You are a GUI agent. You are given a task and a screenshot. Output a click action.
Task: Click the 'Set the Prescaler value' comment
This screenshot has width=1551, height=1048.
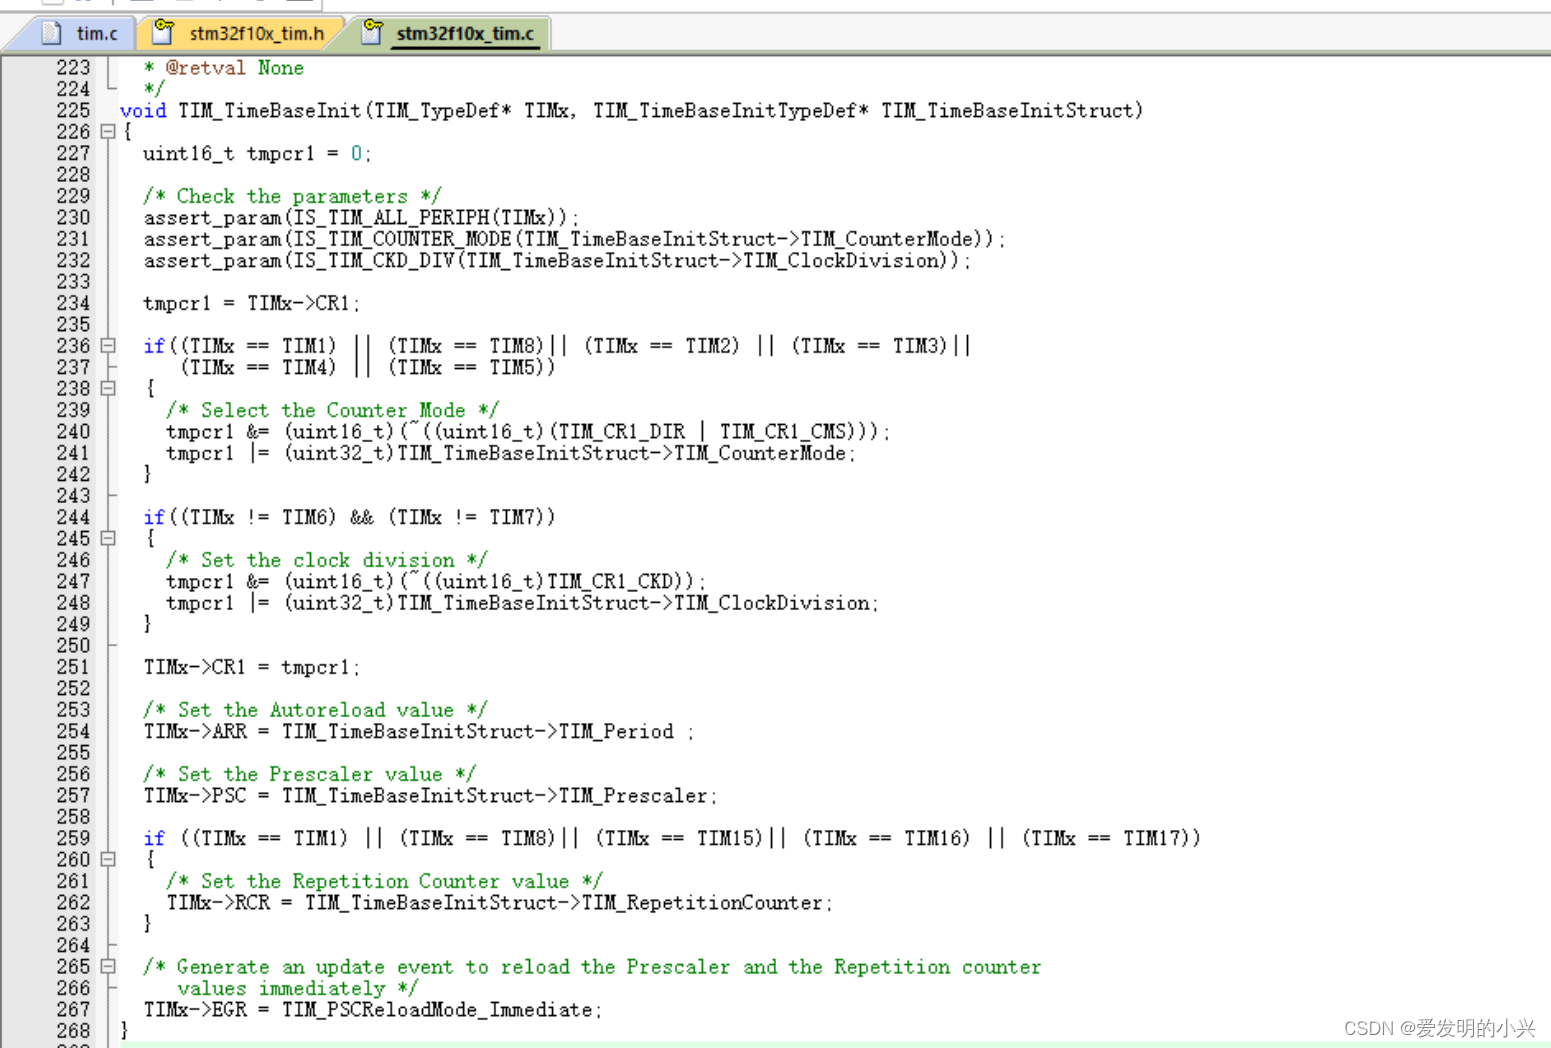309,775
